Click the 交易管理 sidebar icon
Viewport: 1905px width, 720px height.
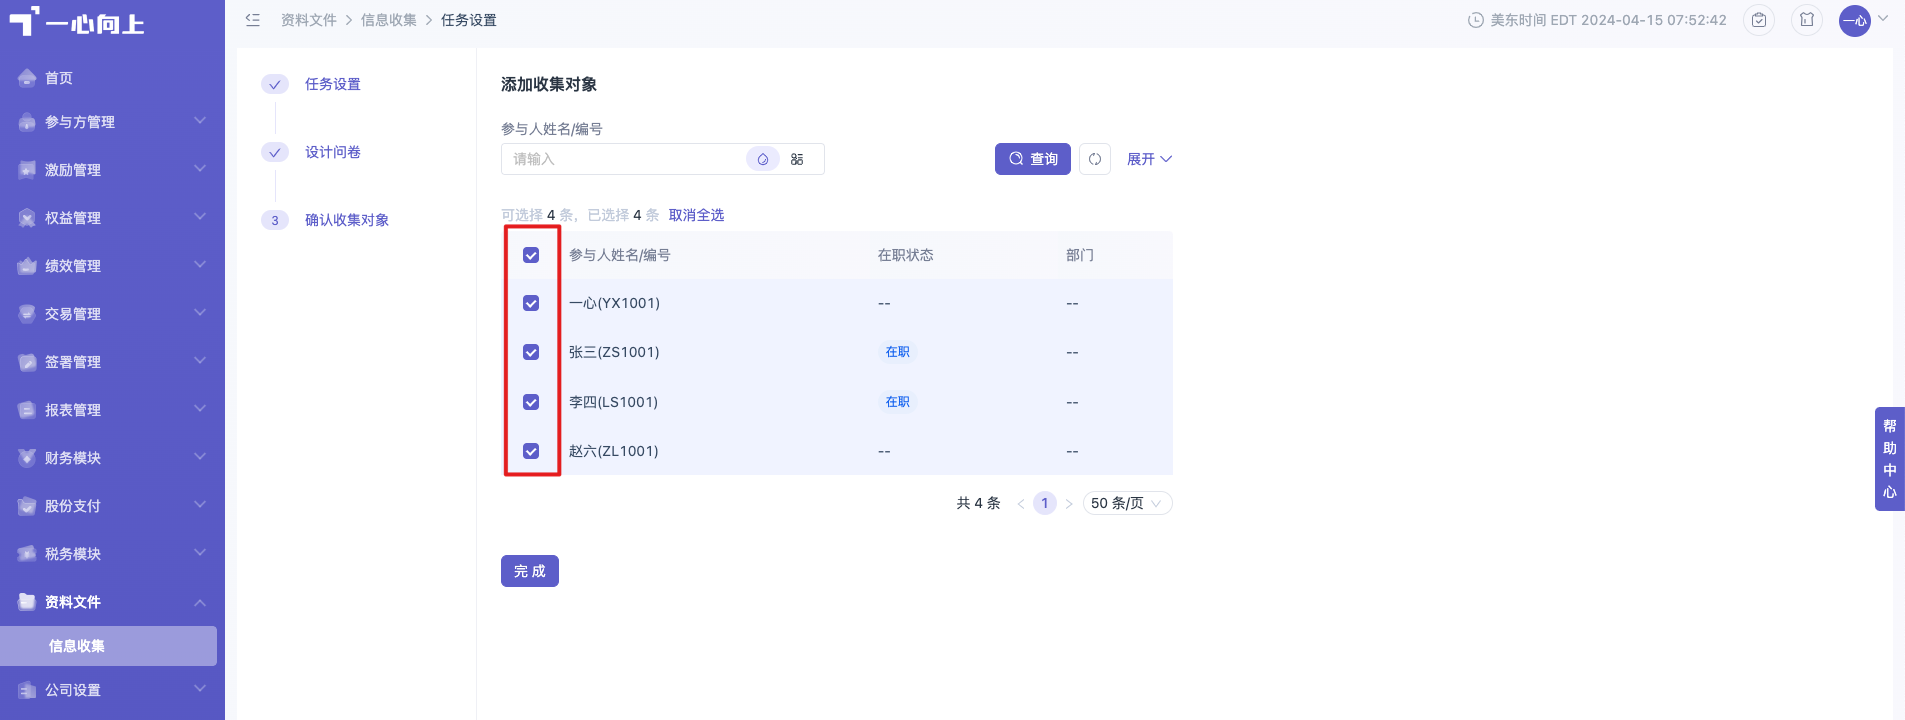(x=27, y=314)
